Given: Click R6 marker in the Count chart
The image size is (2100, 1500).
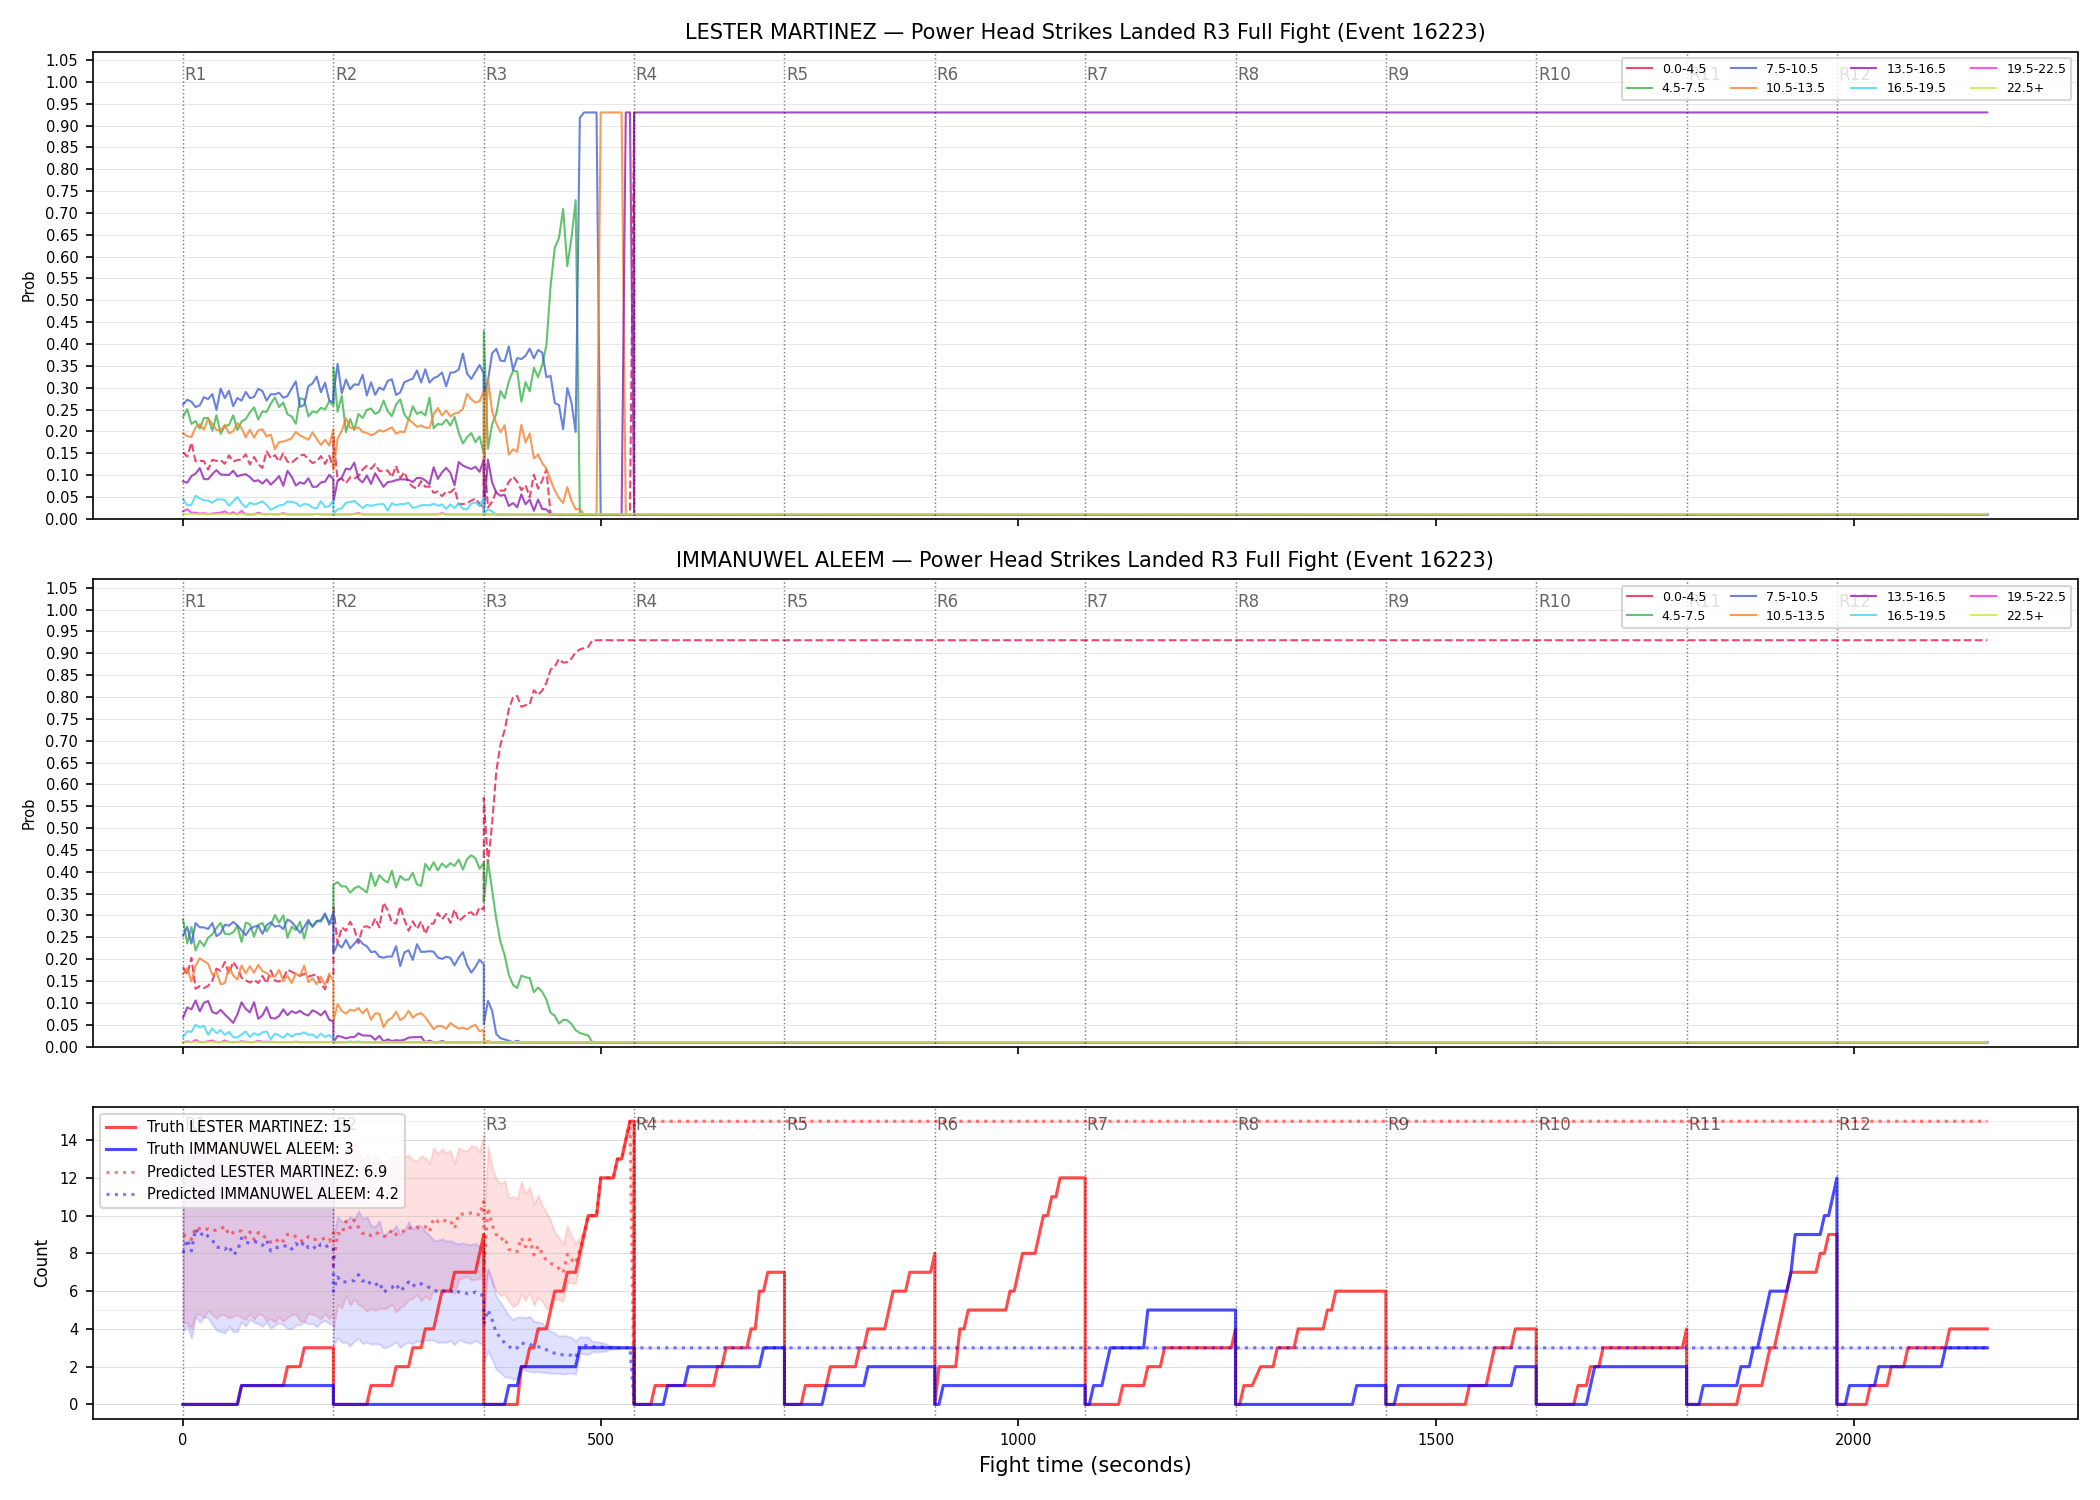Looking at the screenshot, I should (x=947, y=1124).
